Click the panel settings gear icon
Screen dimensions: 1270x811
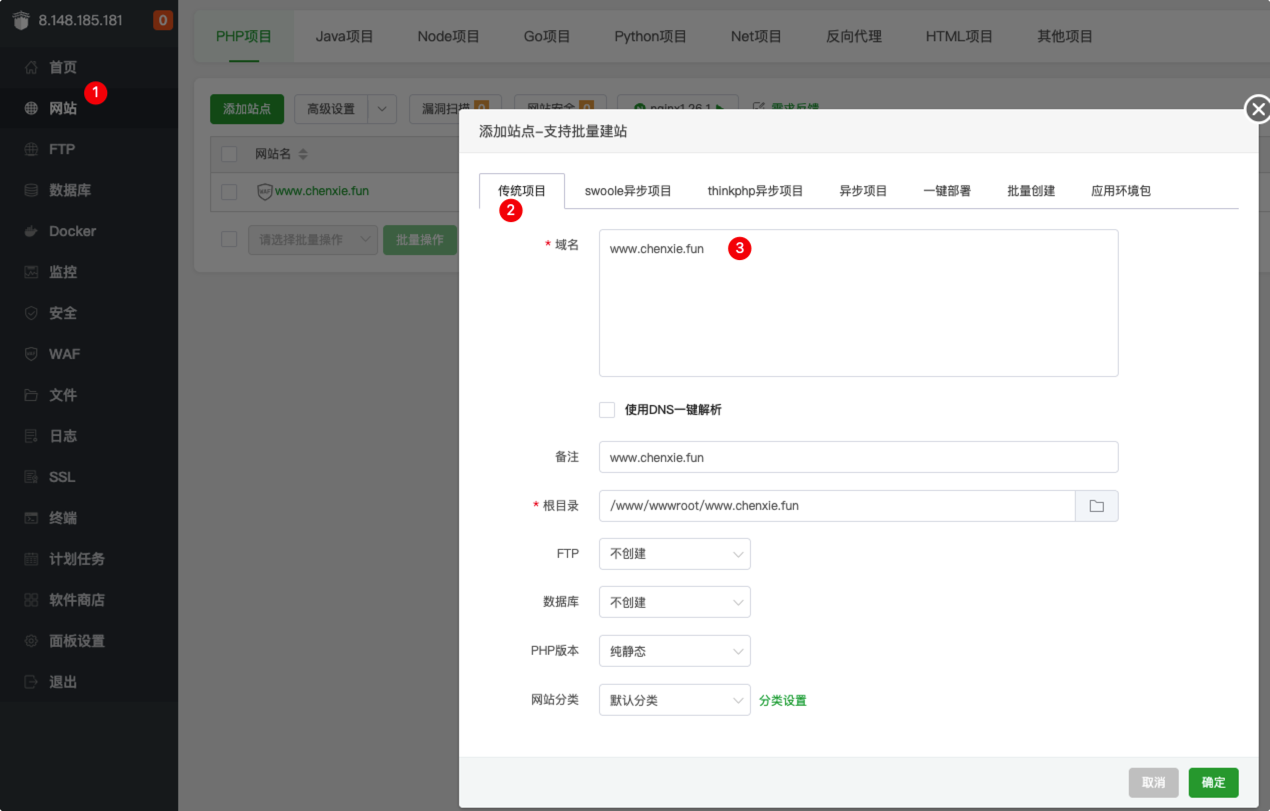click(31, 641)
